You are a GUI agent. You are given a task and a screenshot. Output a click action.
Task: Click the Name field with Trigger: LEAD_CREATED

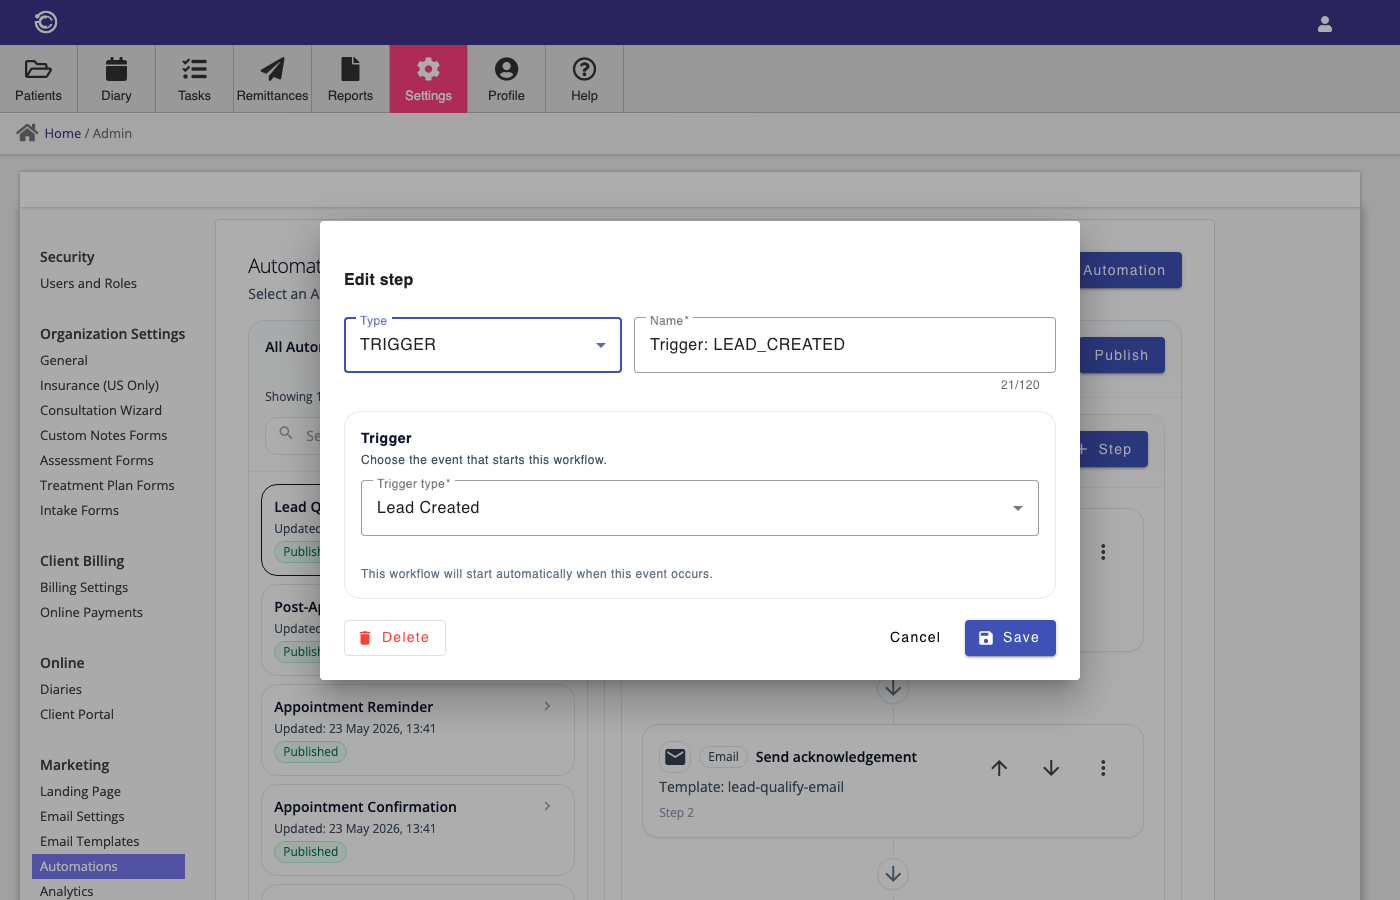(845, 345)
